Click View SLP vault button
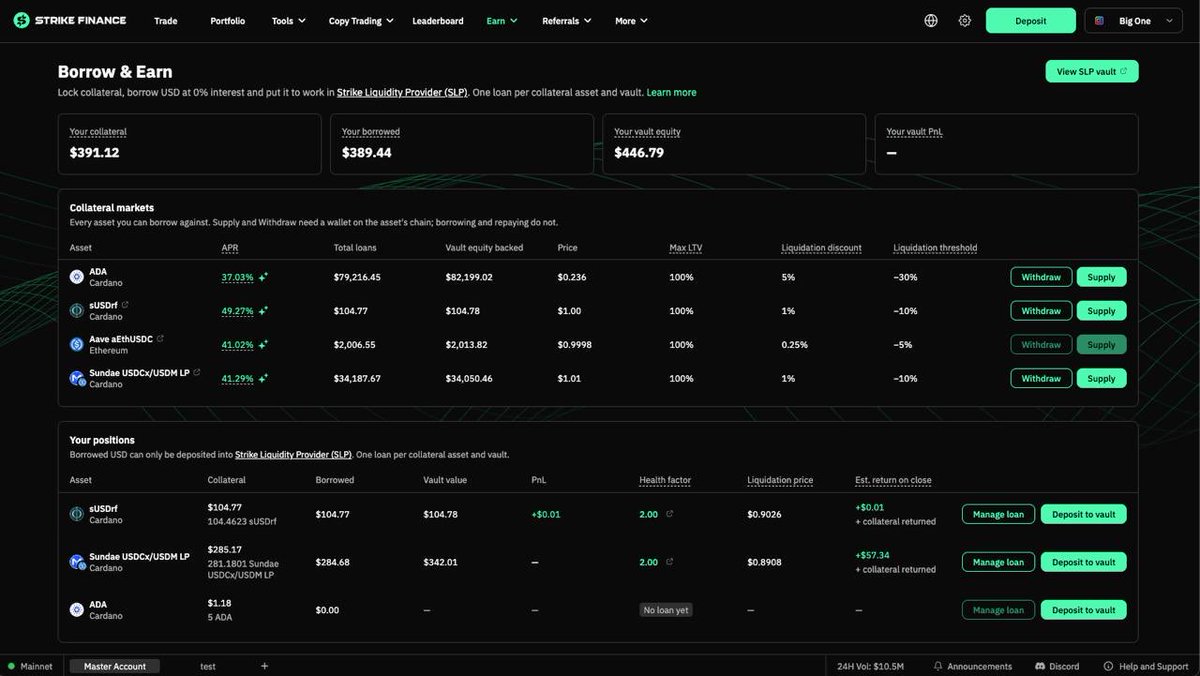The width and height of the screenshot is (1200, 676). click(x=1092, y=71)
